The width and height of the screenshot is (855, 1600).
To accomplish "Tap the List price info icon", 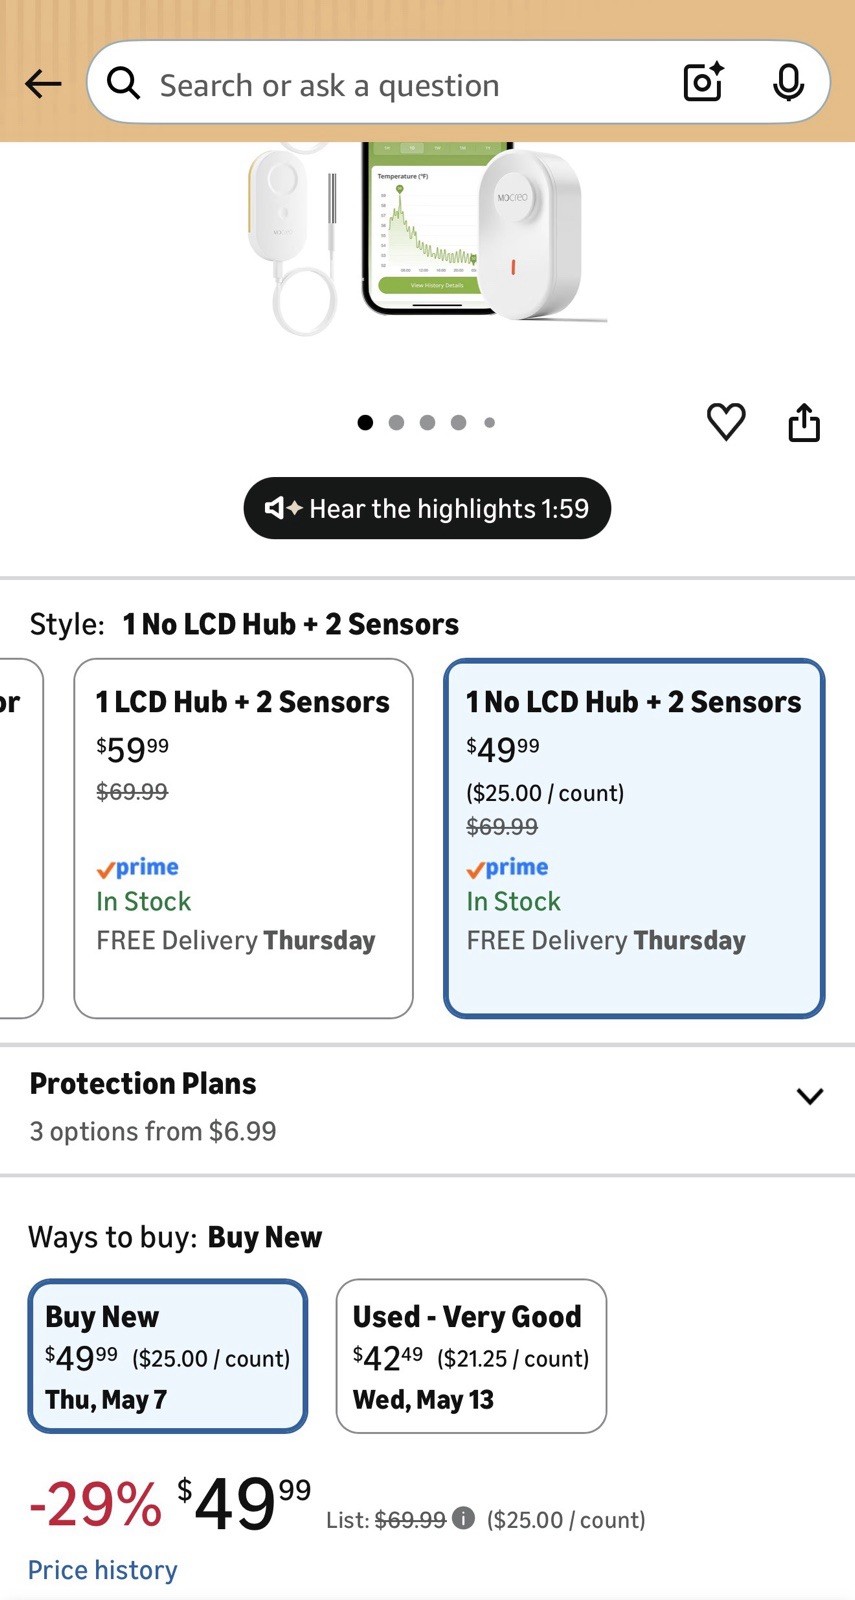I will click(x=463, y=1518).
